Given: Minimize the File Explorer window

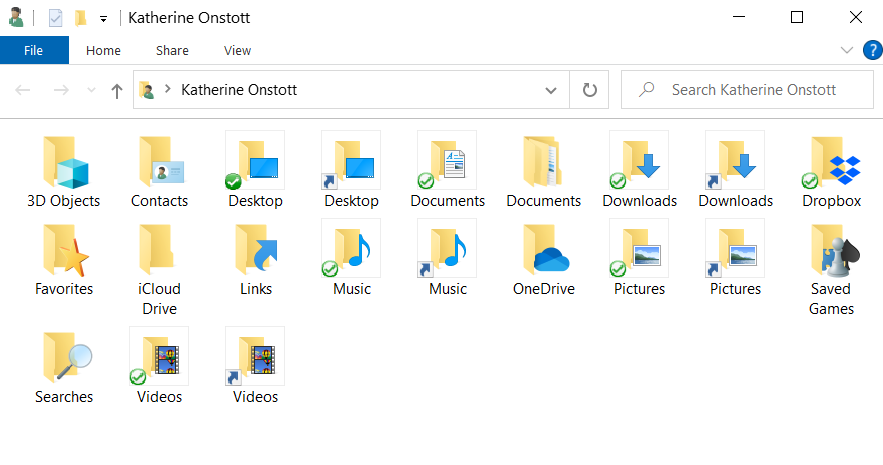Looking at the screenshot, I should click(739, 17).
